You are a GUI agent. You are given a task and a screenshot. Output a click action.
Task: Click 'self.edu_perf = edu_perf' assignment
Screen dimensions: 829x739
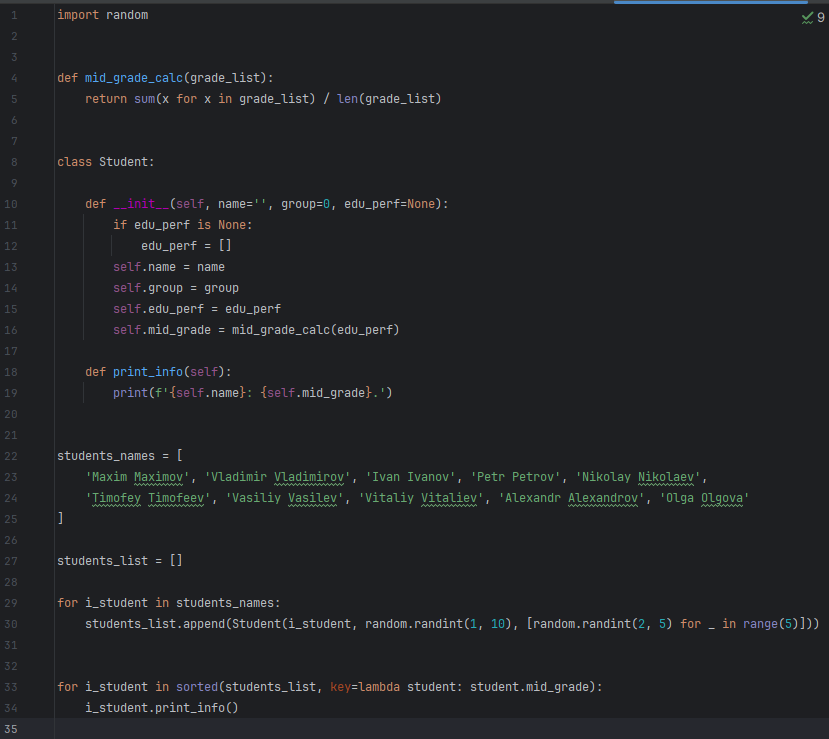click(197, 309)
